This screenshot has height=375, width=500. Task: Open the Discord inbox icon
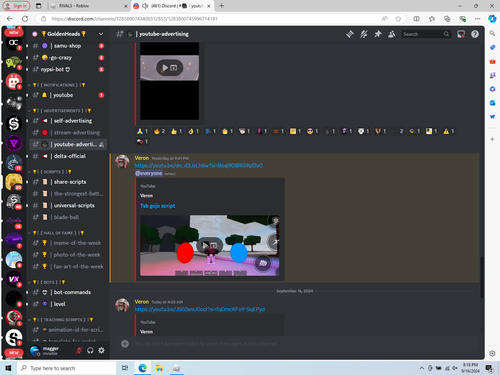(461, 34)
